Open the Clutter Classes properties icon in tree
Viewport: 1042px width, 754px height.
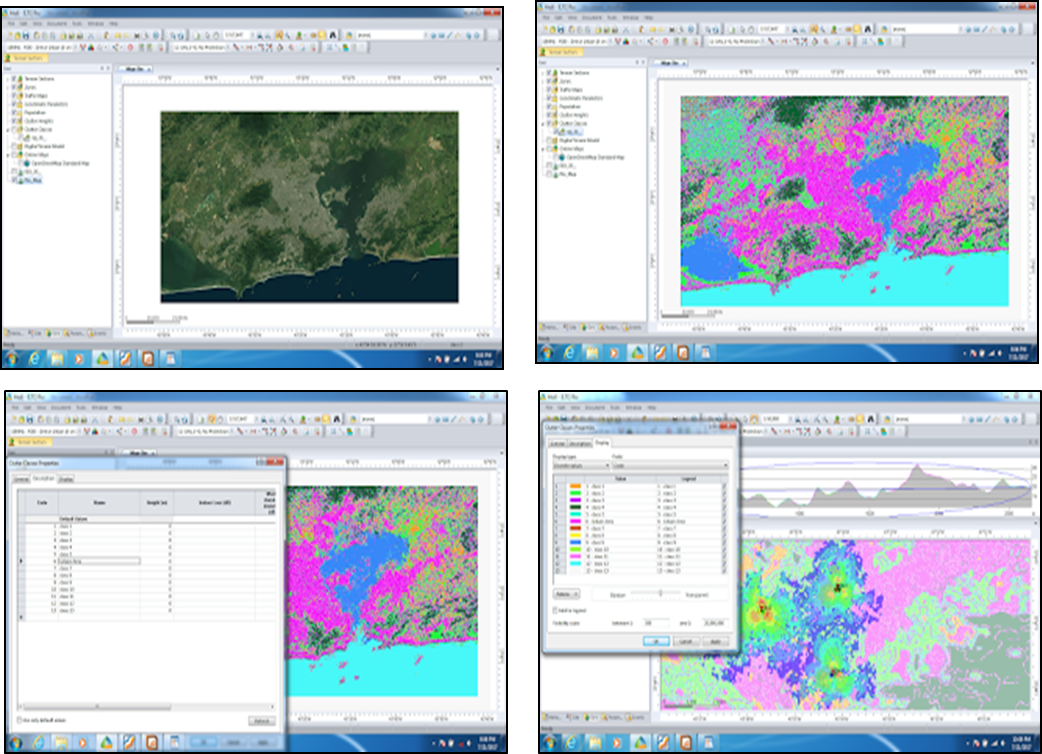20,130
